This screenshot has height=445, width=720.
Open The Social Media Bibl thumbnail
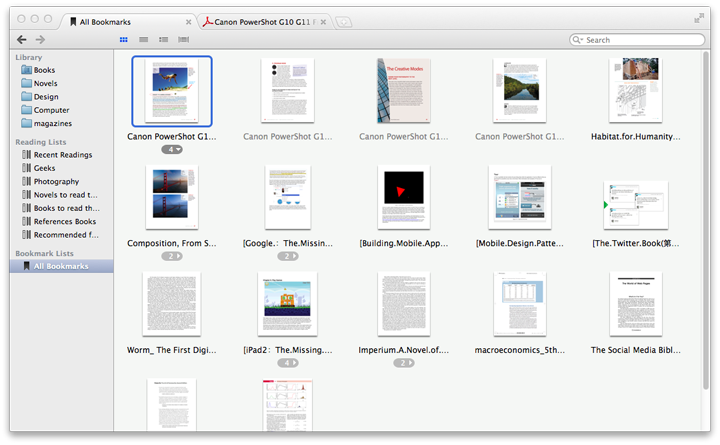point(636,304)
